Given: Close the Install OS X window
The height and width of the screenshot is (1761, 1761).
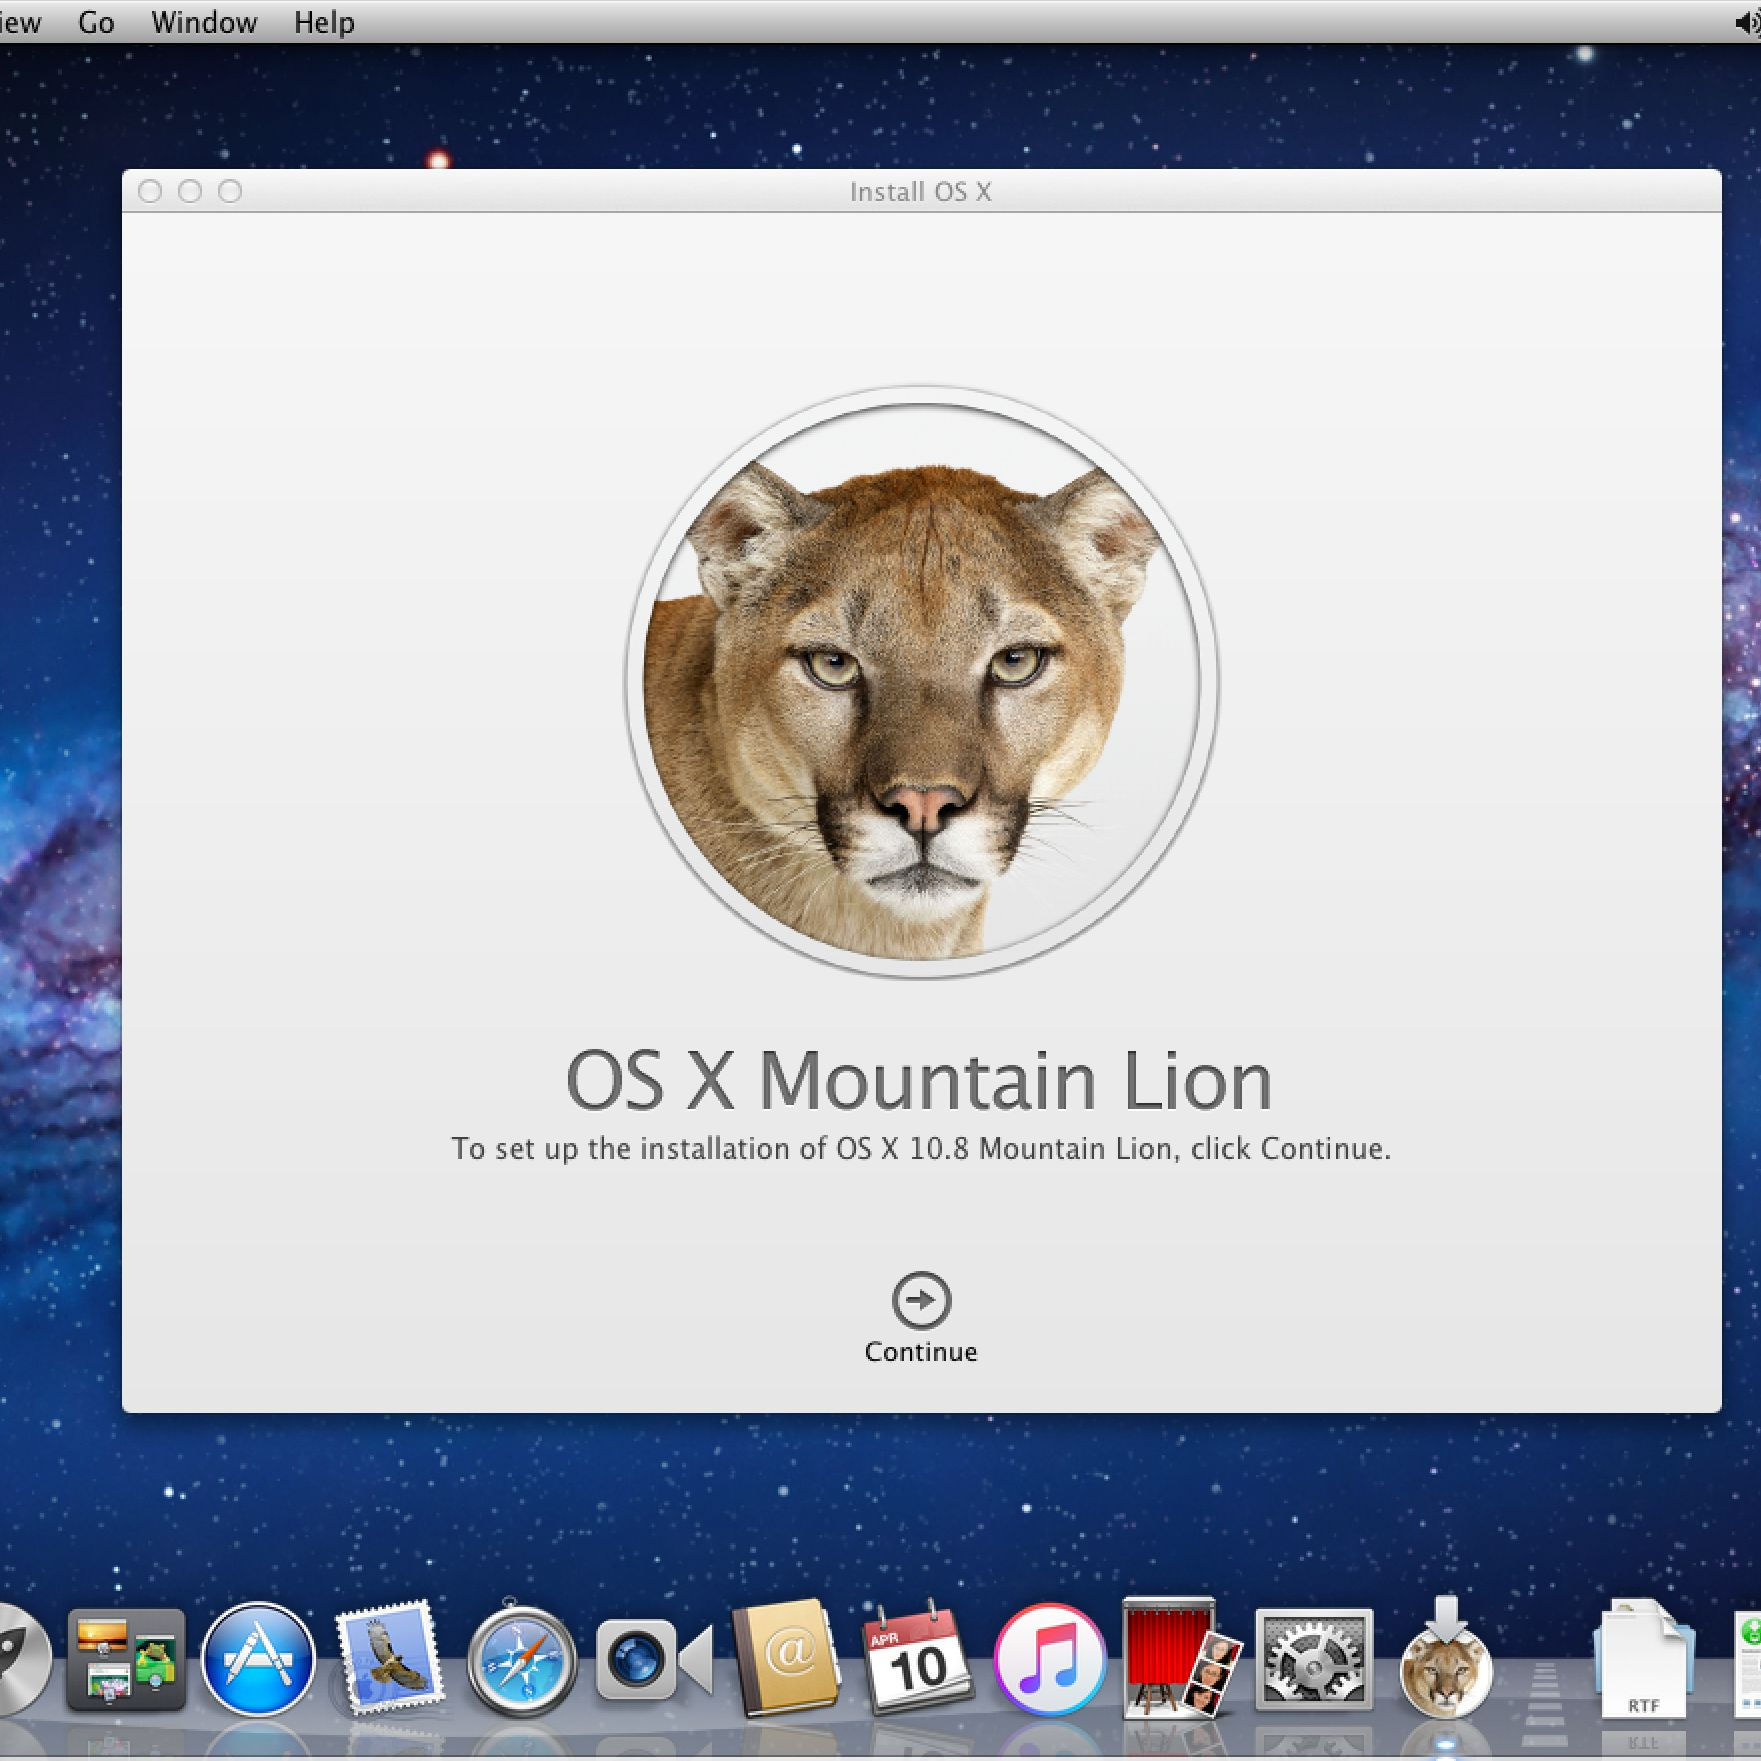Looking at the screenshot, I should [150, 191].
